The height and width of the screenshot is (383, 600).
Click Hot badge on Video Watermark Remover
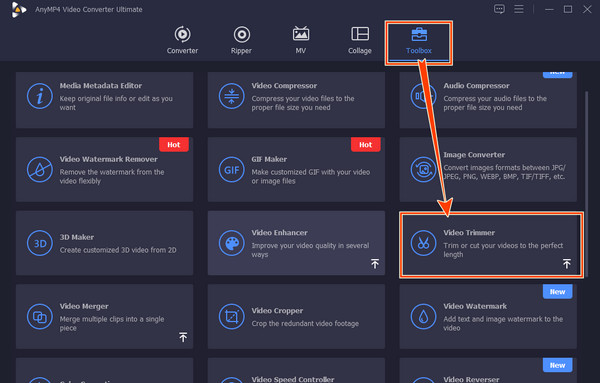[x=174, y=145]
